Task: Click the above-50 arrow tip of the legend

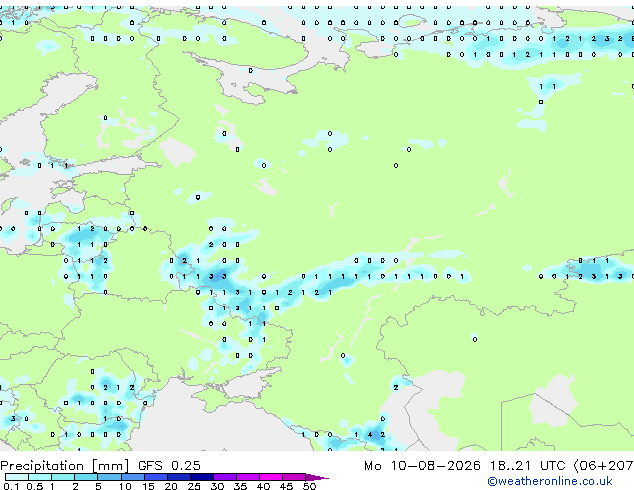Action: (317, 477)
